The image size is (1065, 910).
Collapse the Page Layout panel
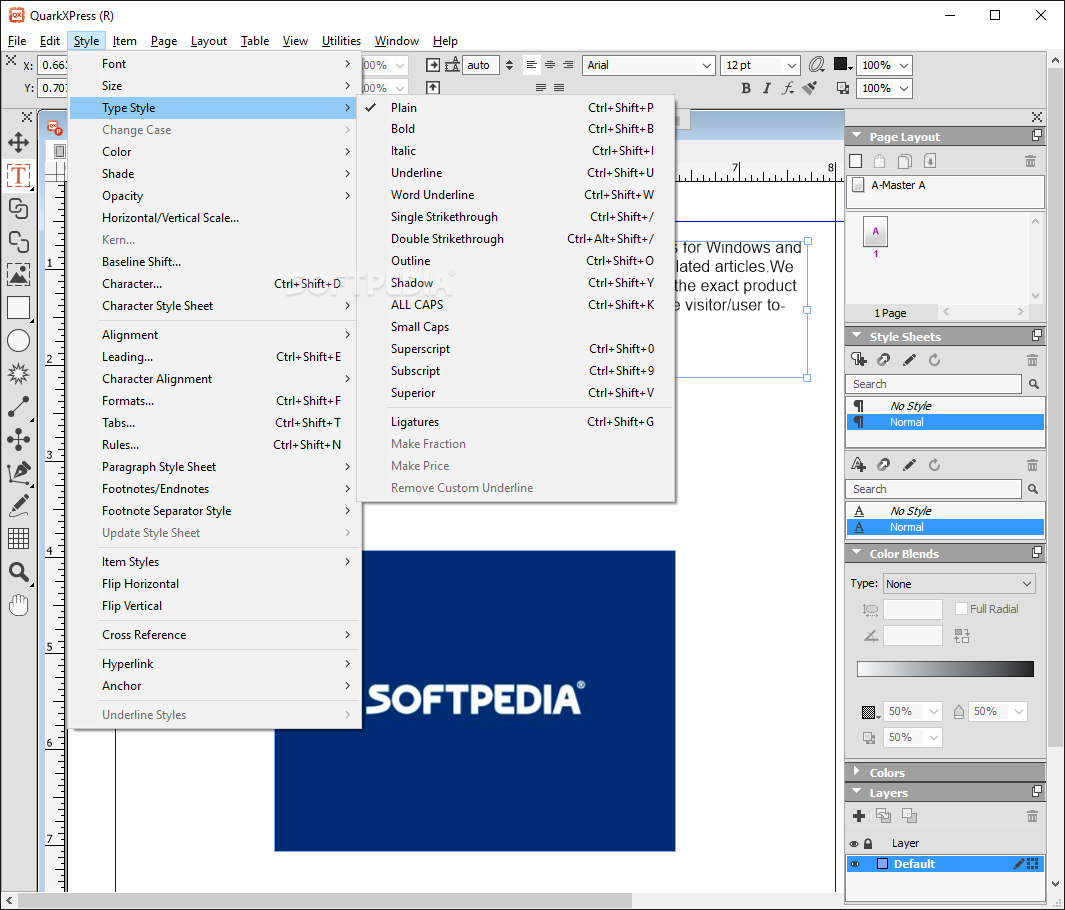click(856, 136)
